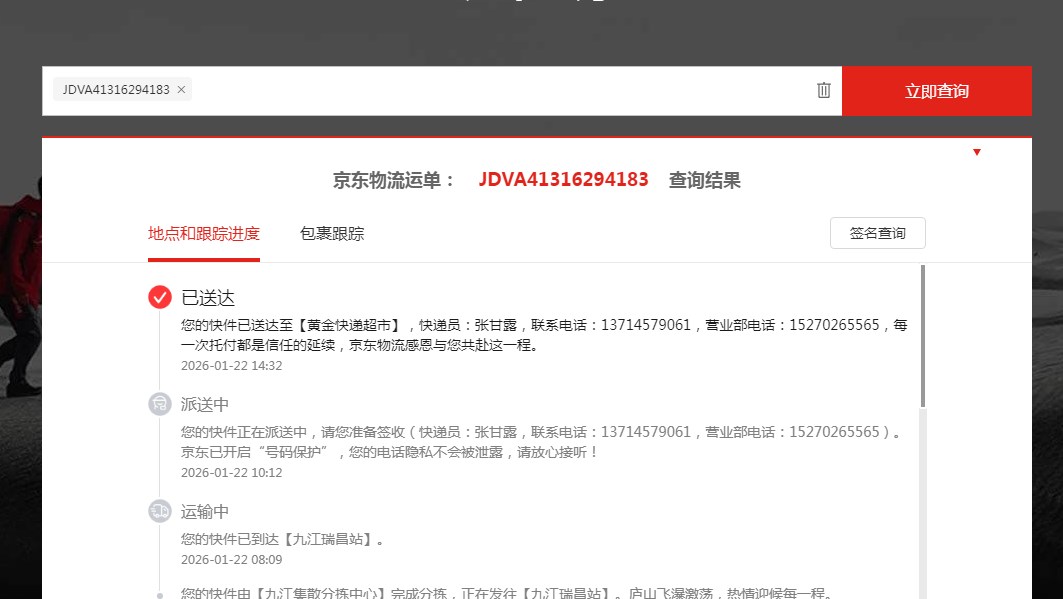
Task: Click the 派送中 status heading
Action: (x=205, y=405)
